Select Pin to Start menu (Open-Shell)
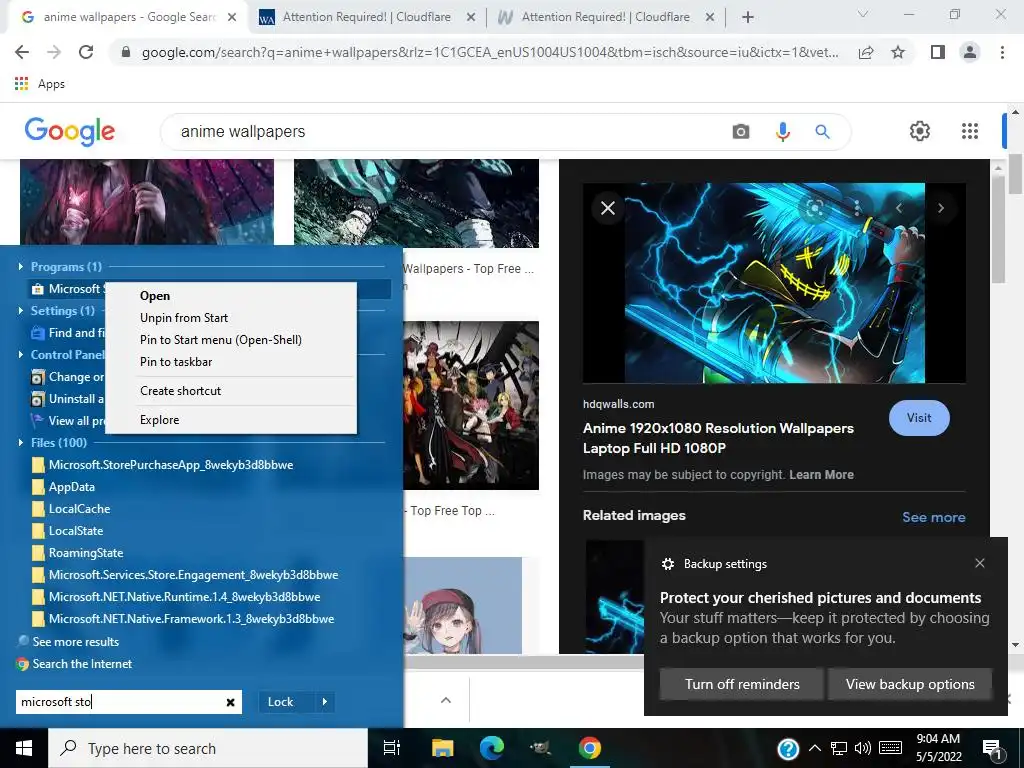The image size is (1024, 768). (221, 340)
